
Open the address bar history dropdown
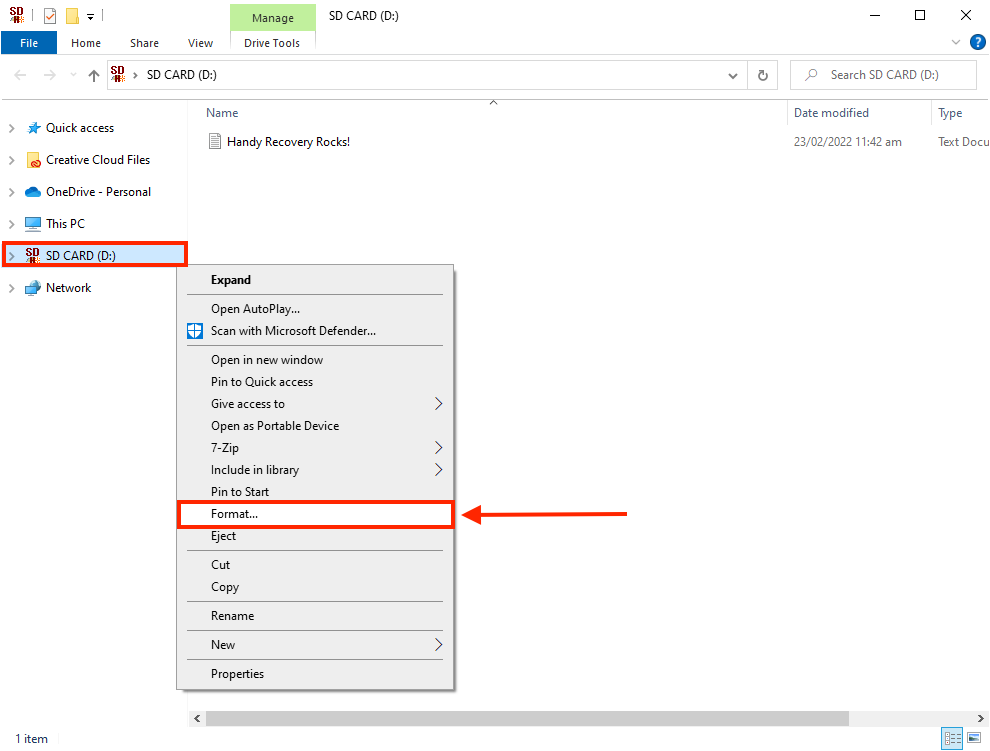point(732,76)
